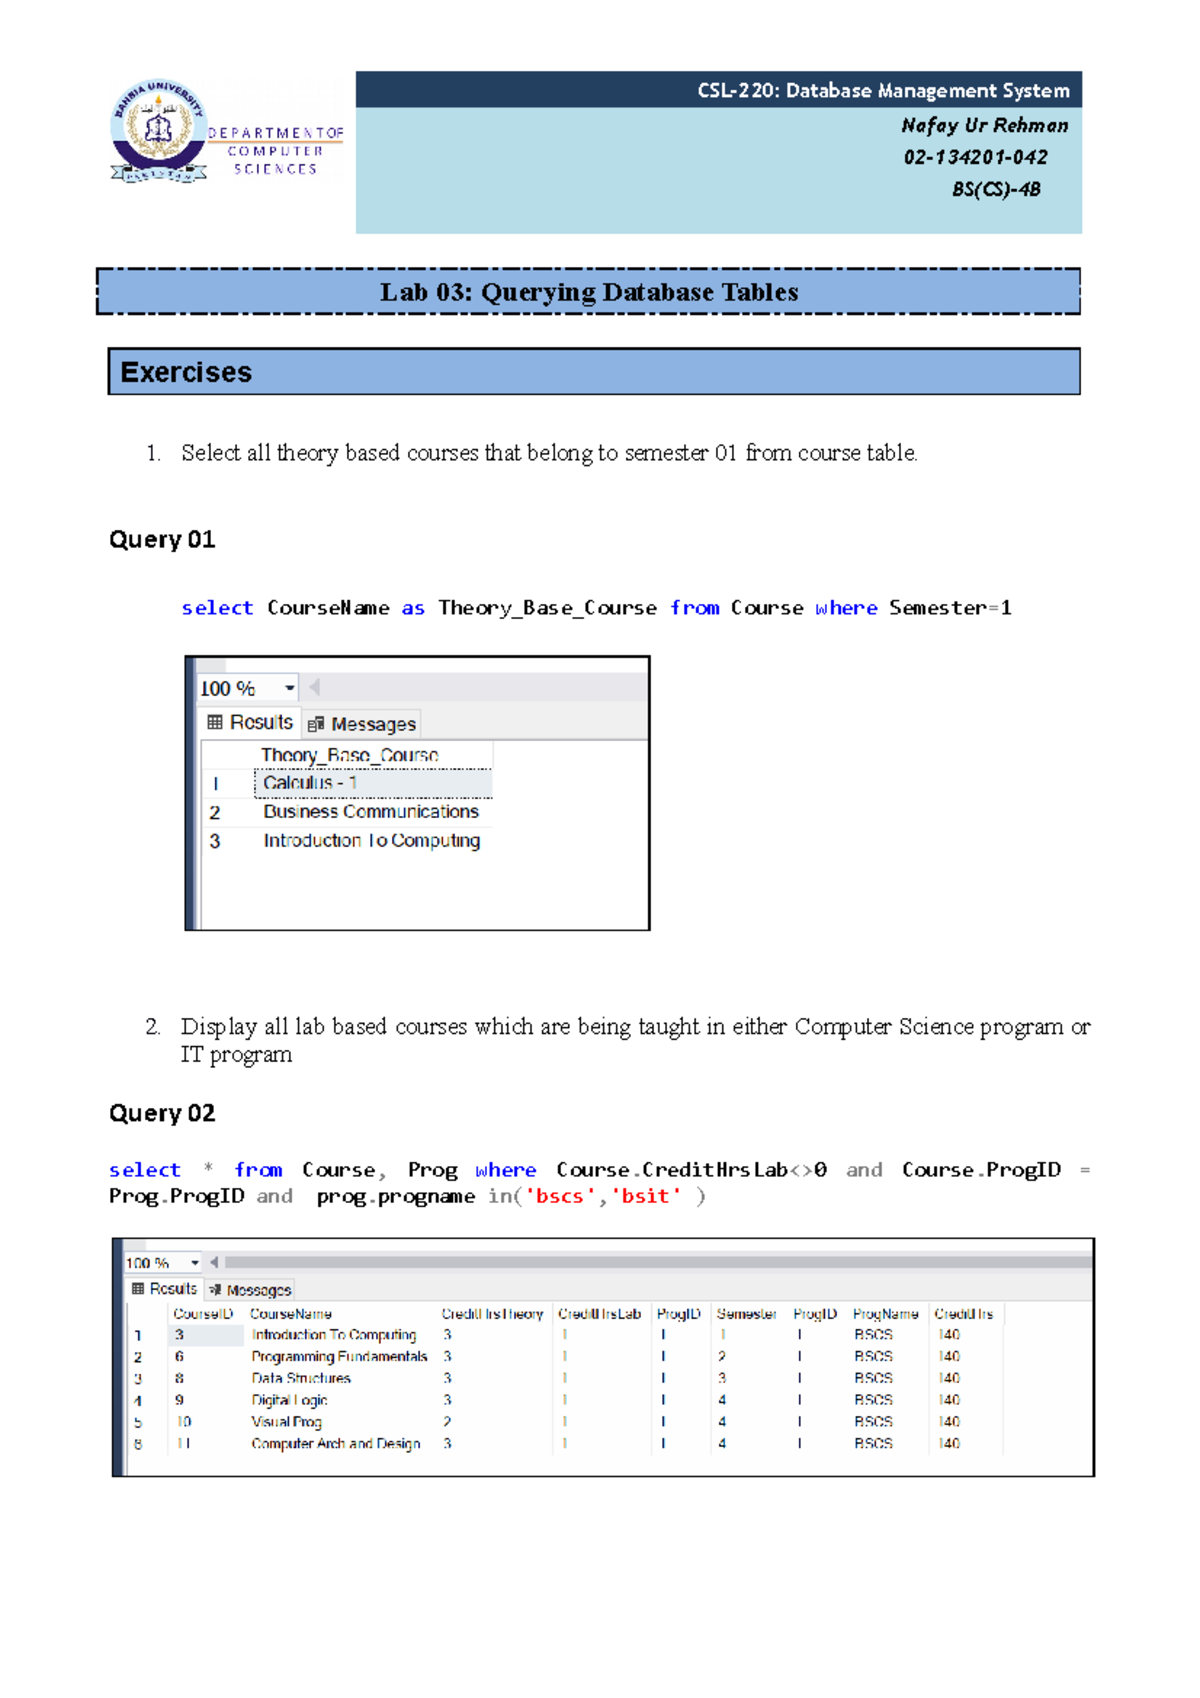Viewport: 1200px width, 1698px height.
Task: Switch to Results tab in Query 01 screenshot
Action: [x=250, y=722]
